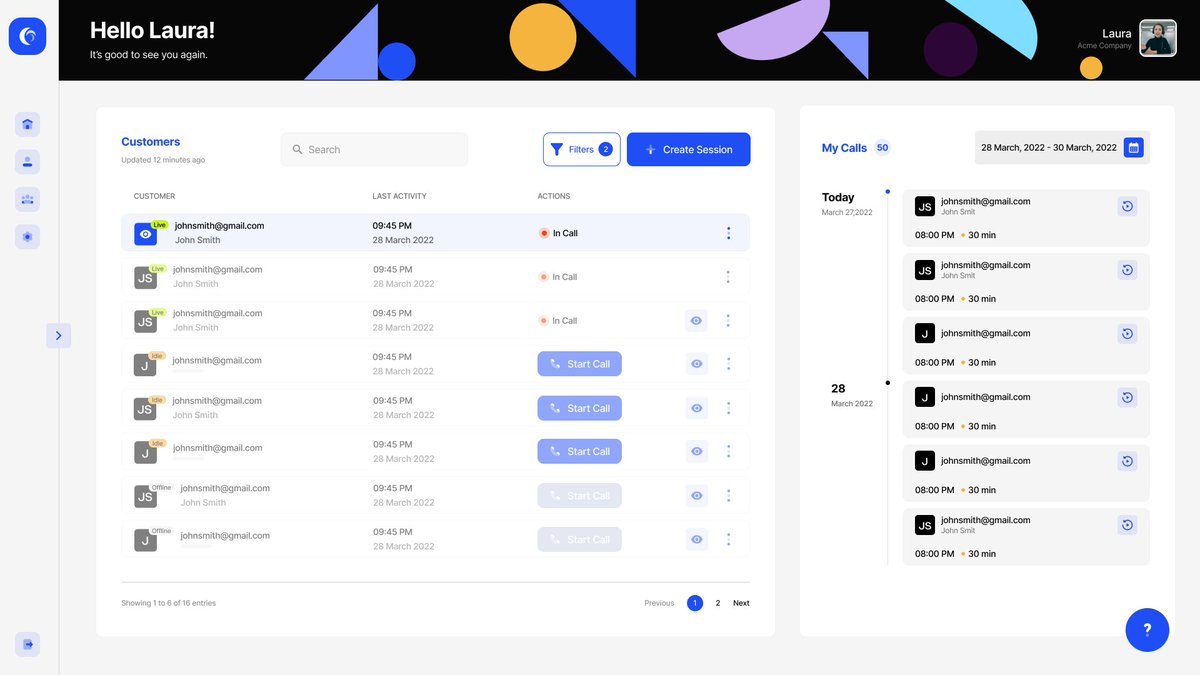Click the Customers heading

tap(151, 142)
